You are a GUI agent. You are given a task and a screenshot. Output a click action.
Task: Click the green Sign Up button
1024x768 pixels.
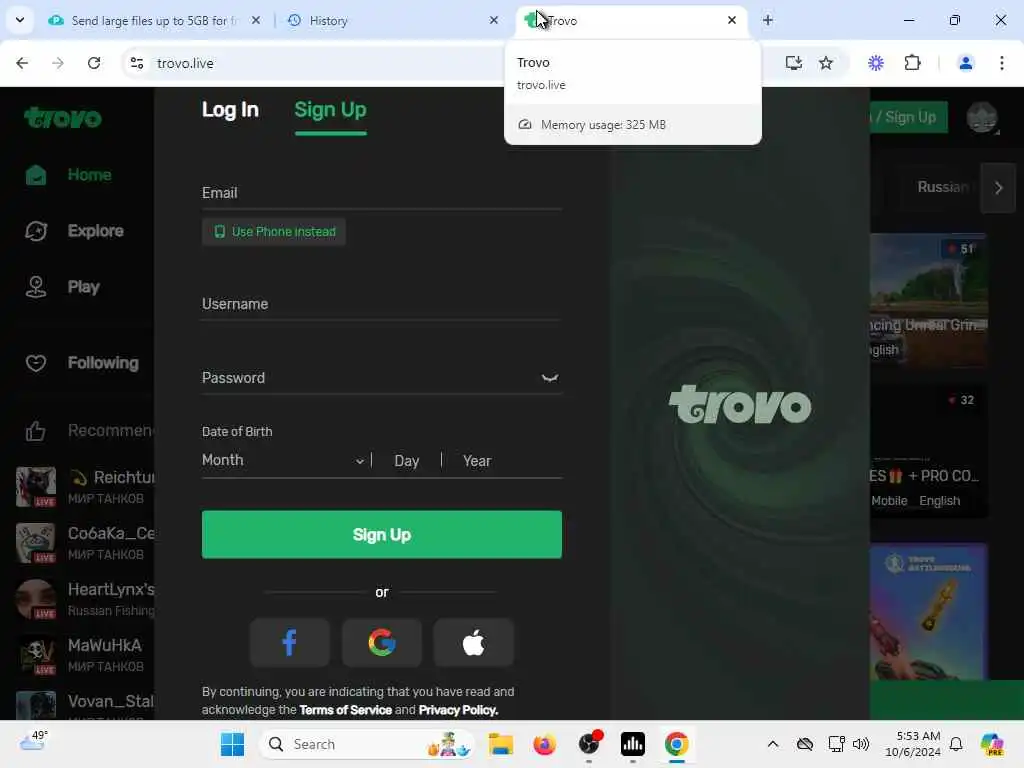(x=381, y=535)
